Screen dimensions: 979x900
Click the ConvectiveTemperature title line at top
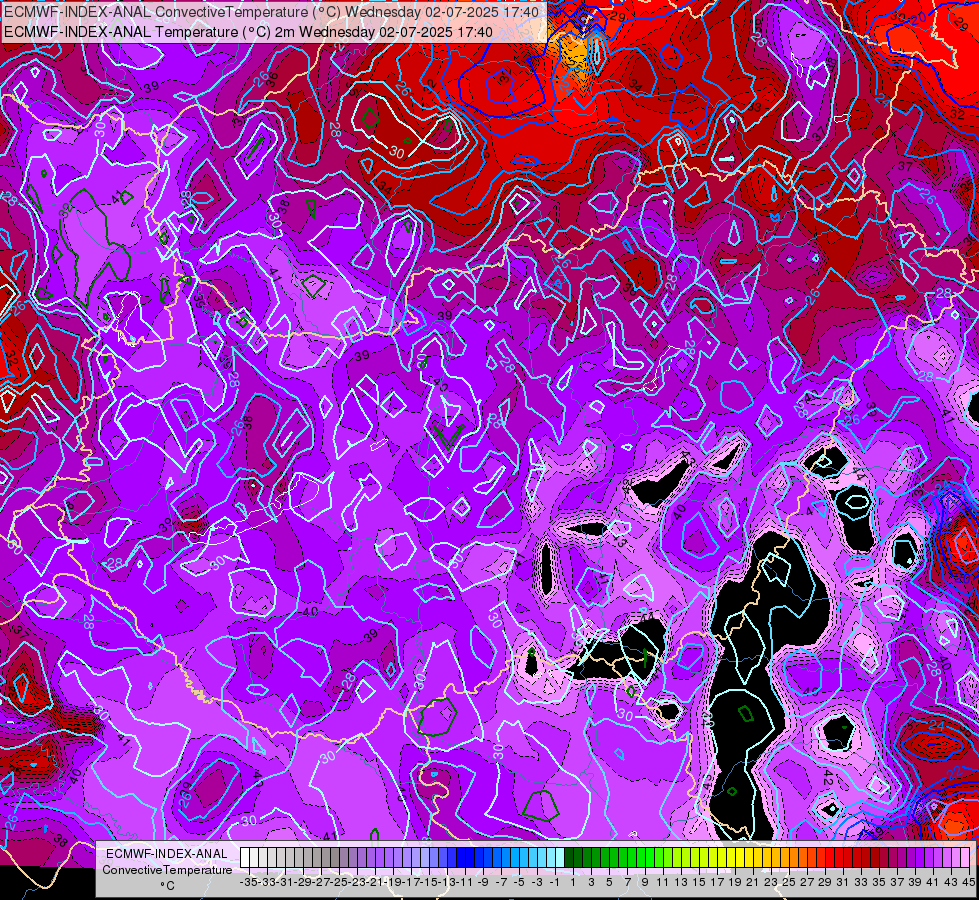coord(272,12)
